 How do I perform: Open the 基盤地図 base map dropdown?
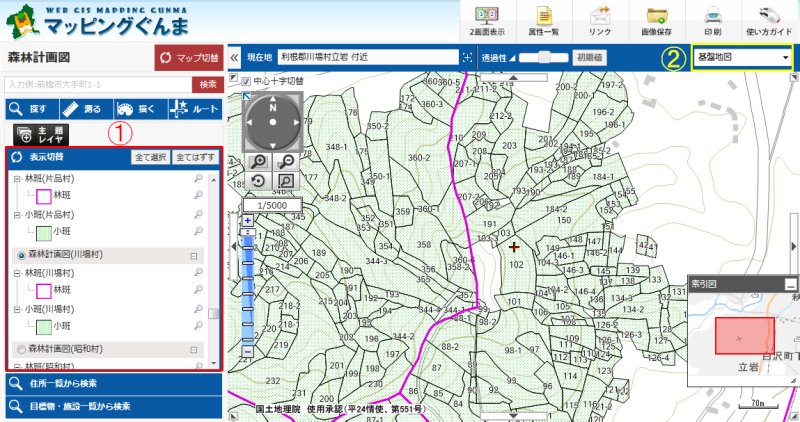742,57
